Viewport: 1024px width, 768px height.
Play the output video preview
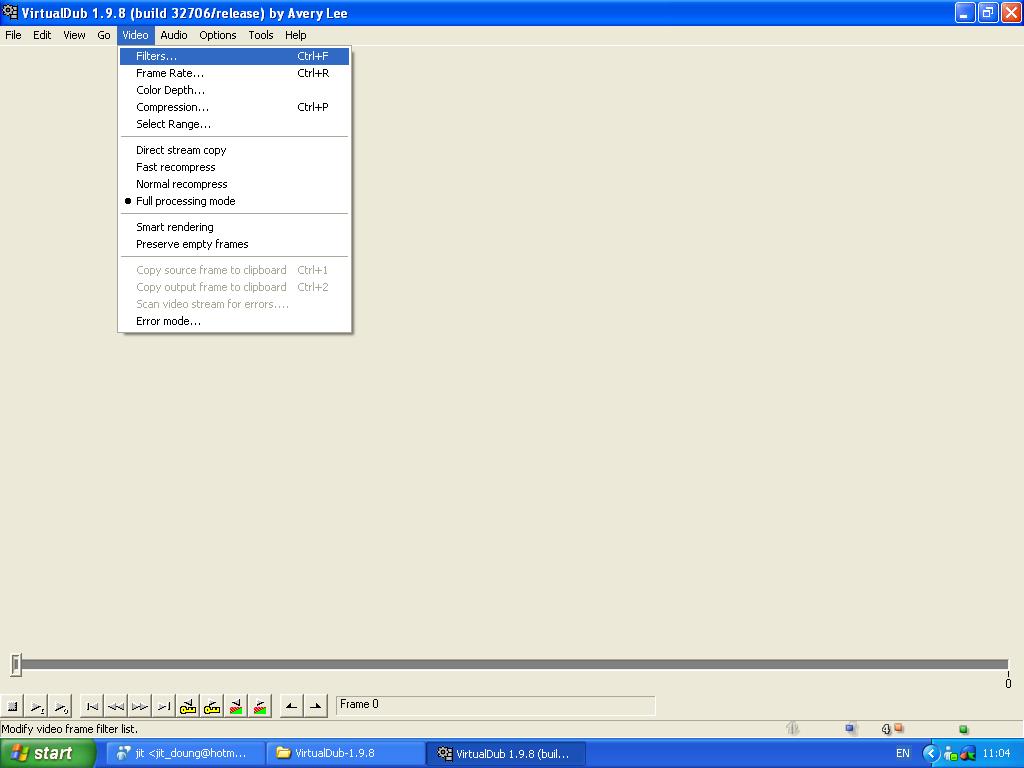tap(60, 706)
